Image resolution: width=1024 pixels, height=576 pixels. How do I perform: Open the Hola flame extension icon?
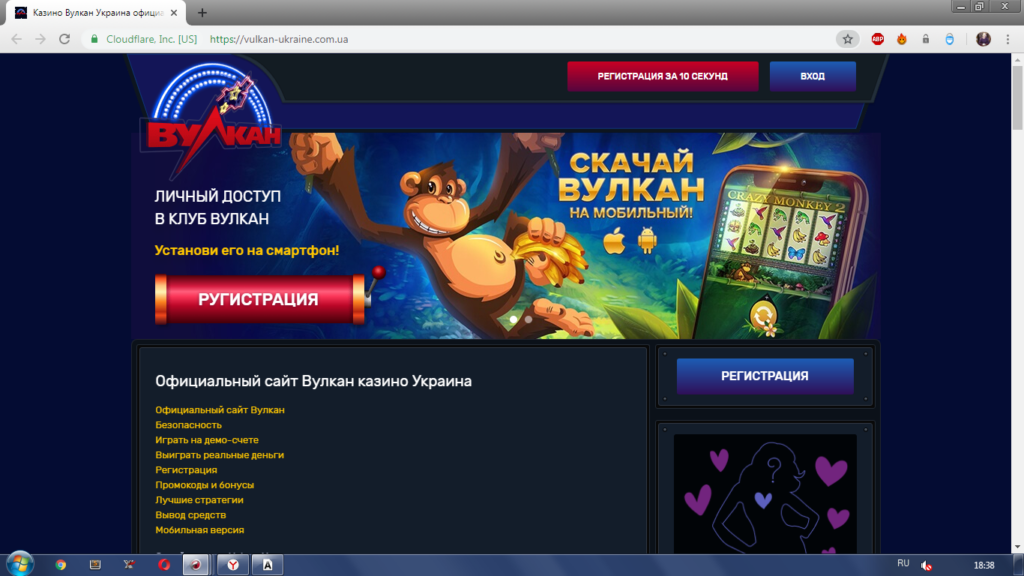tap(902, 39)
